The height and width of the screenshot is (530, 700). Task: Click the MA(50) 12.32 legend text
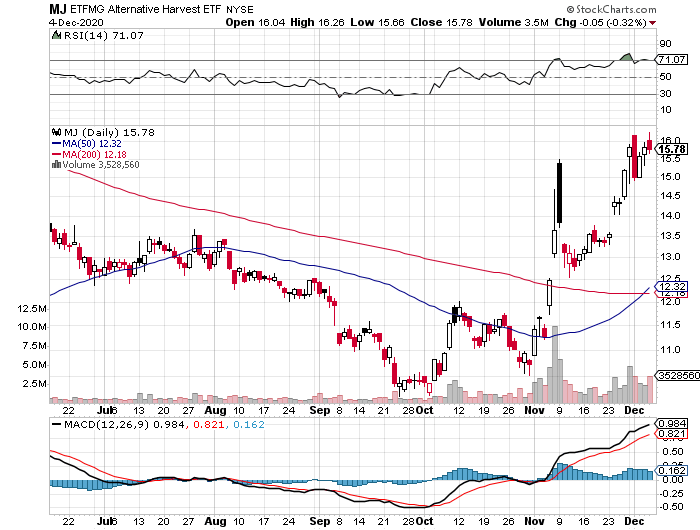click(x=92, y=143)
